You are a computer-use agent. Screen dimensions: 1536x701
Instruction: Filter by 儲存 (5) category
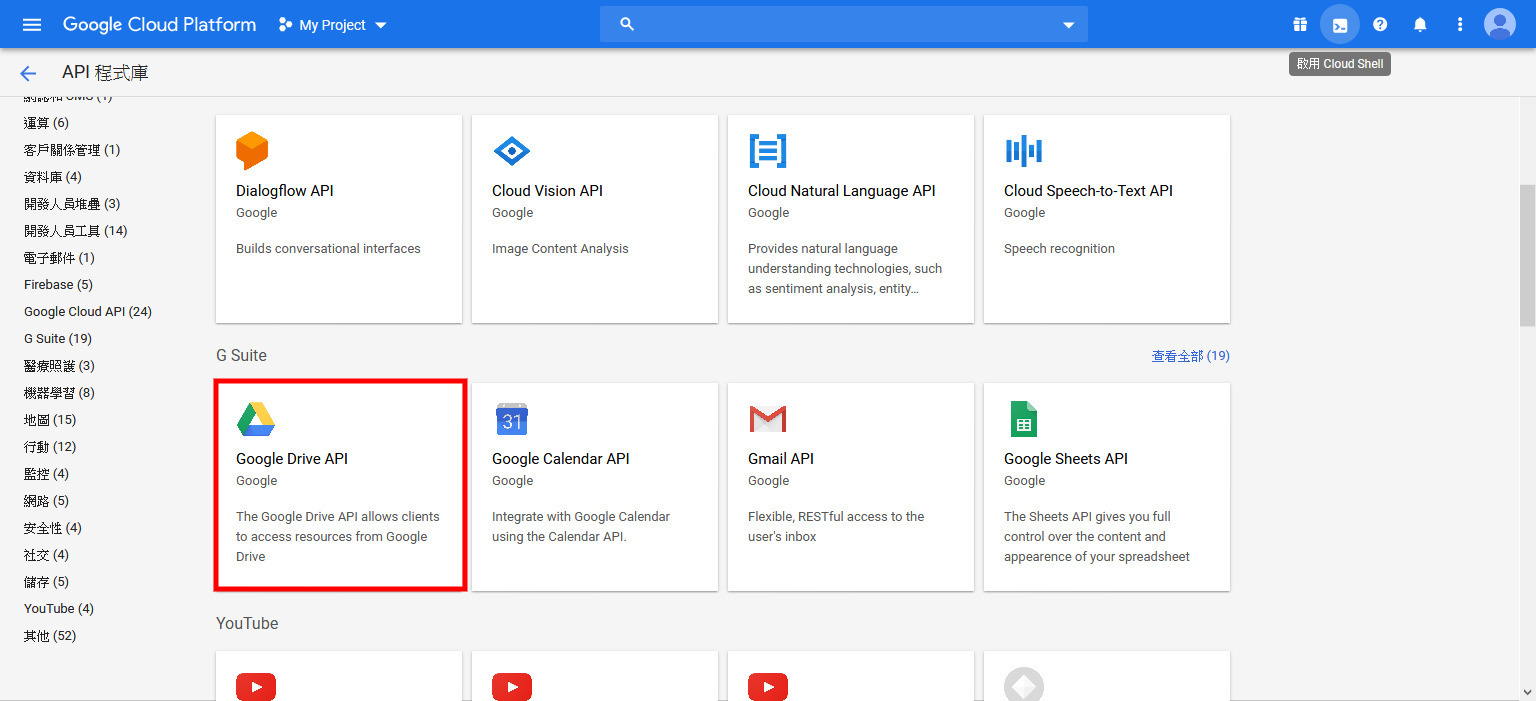click(46, 582)
